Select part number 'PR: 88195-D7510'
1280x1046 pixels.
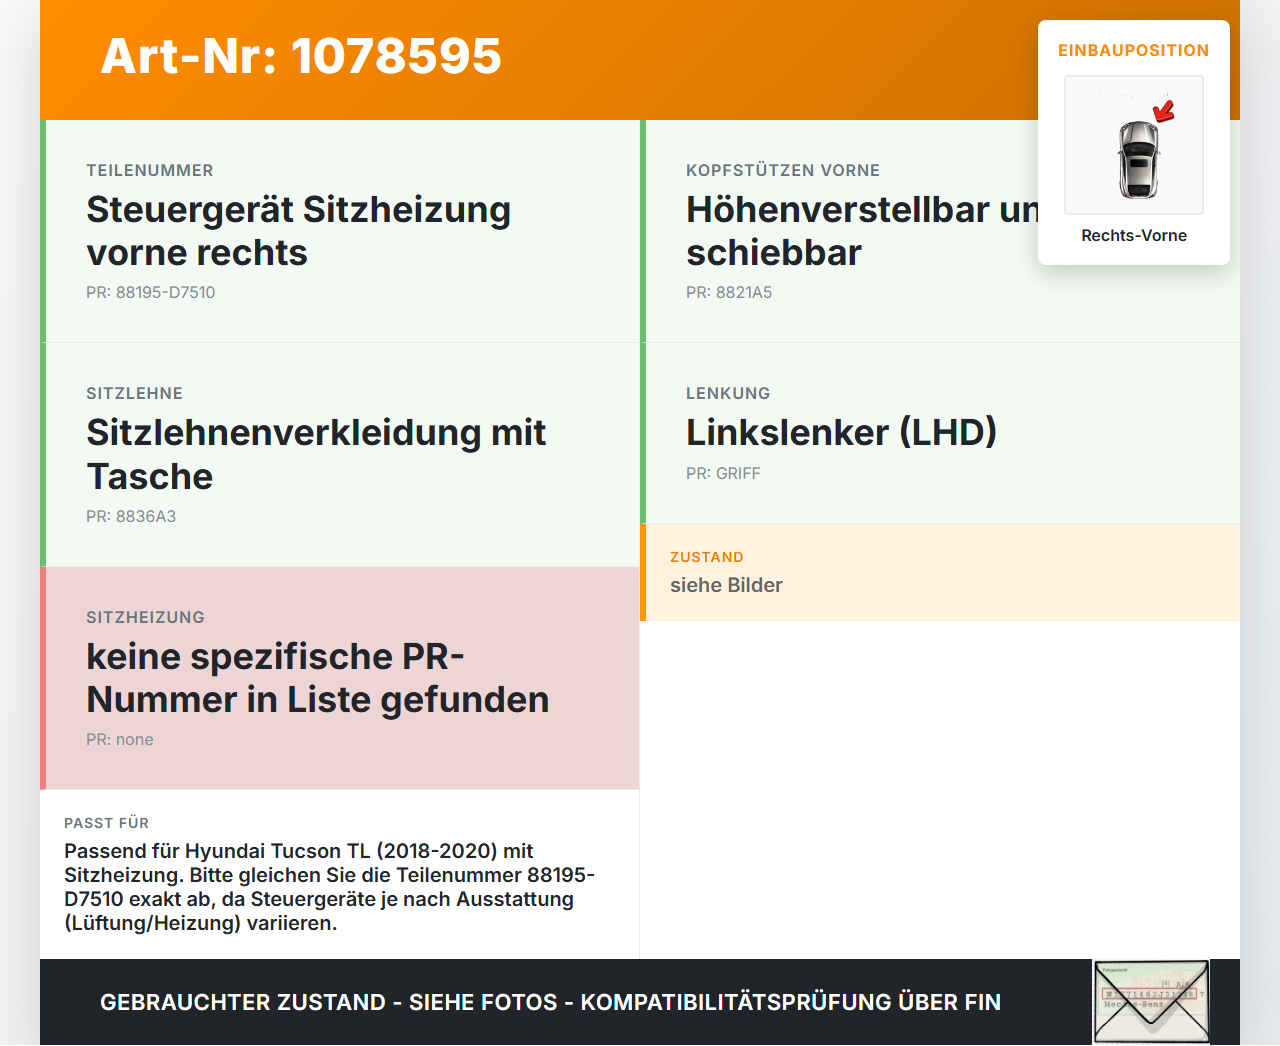(x=151, y=293)
